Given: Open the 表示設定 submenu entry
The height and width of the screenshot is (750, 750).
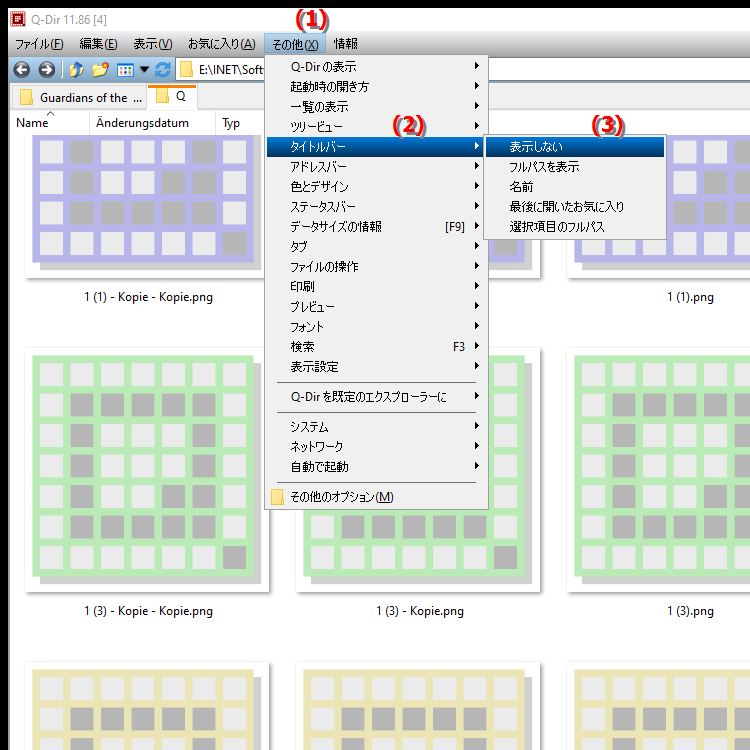Looking at the screenshot, I should click(376, 367).
